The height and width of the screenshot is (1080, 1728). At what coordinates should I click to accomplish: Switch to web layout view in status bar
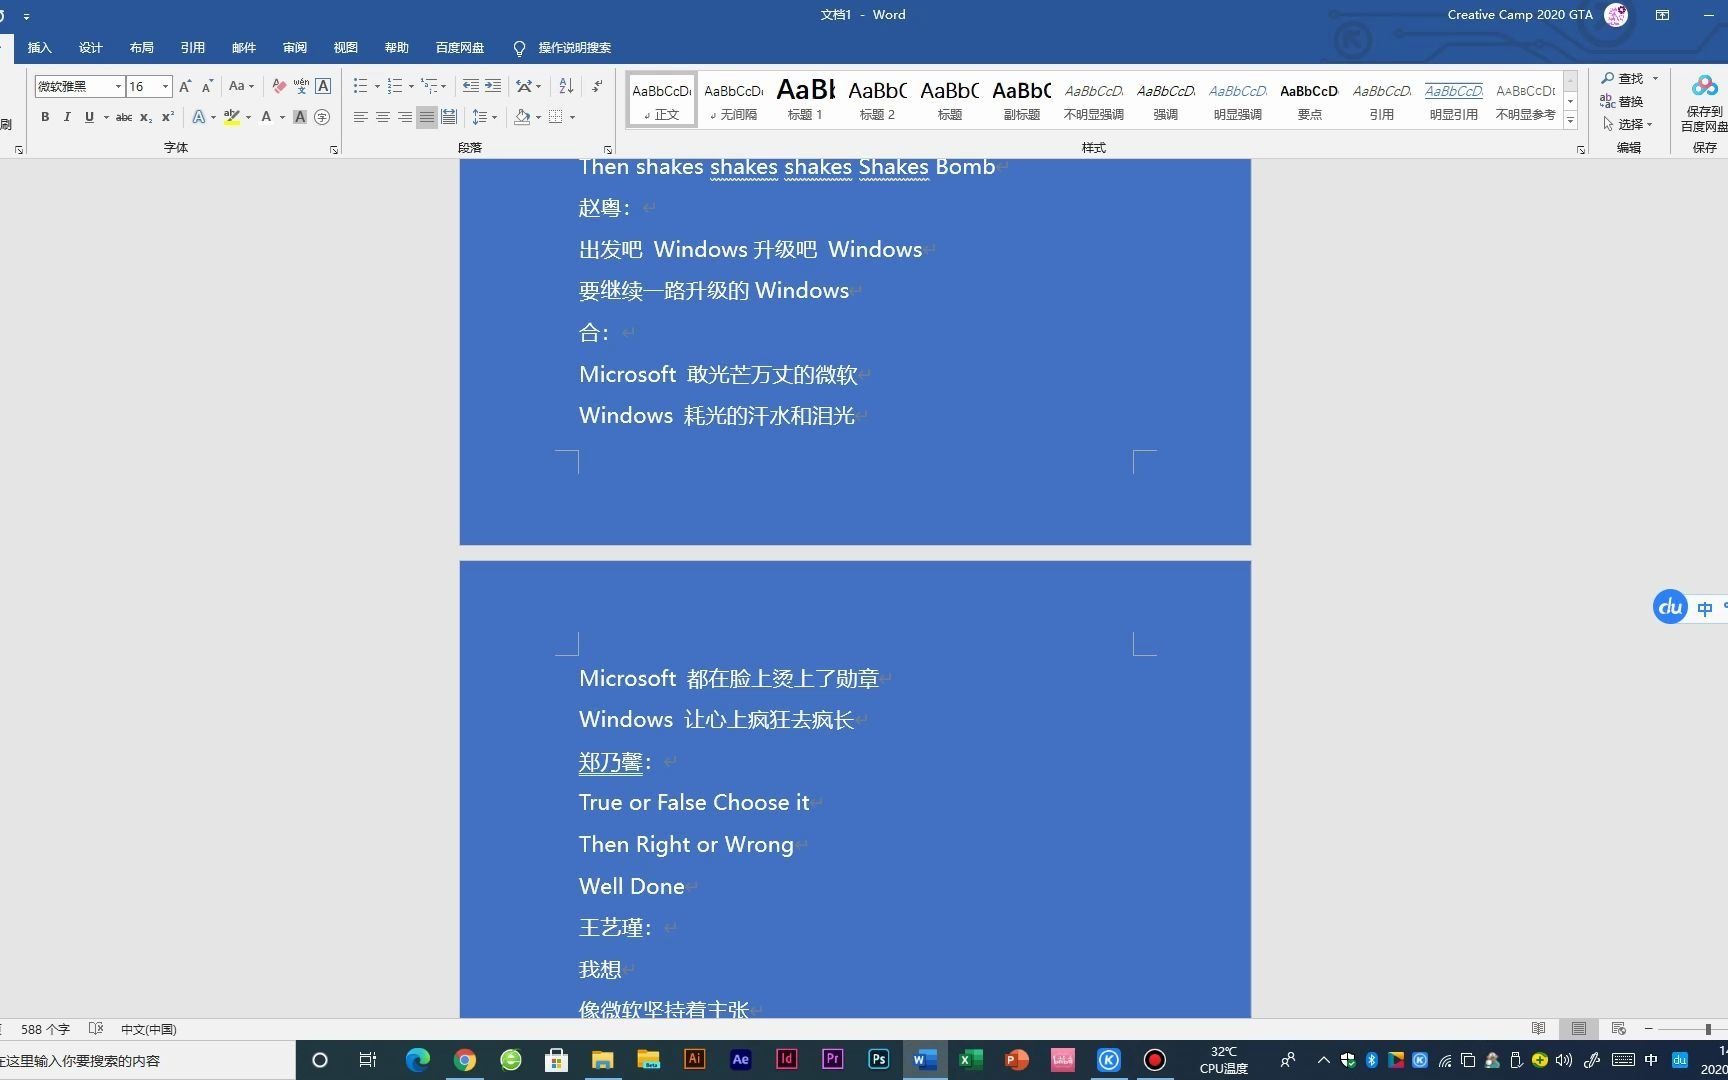(1619, 1029)
